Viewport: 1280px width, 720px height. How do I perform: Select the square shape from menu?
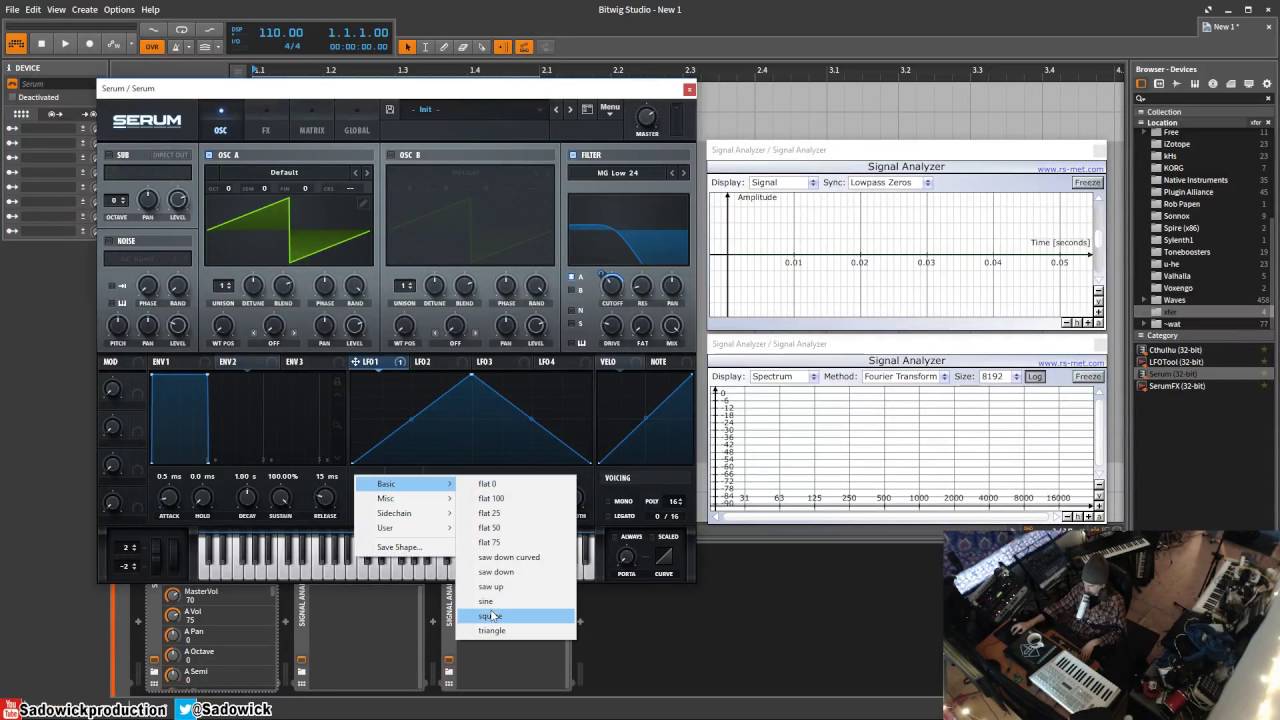pos(515,616)
